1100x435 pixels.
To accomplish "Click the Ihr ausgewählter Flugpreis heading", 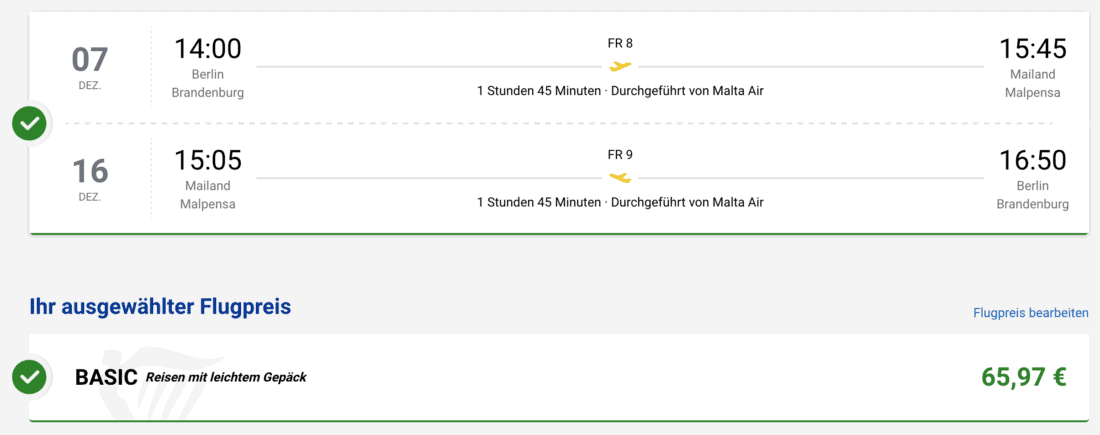I will point(160,307).
